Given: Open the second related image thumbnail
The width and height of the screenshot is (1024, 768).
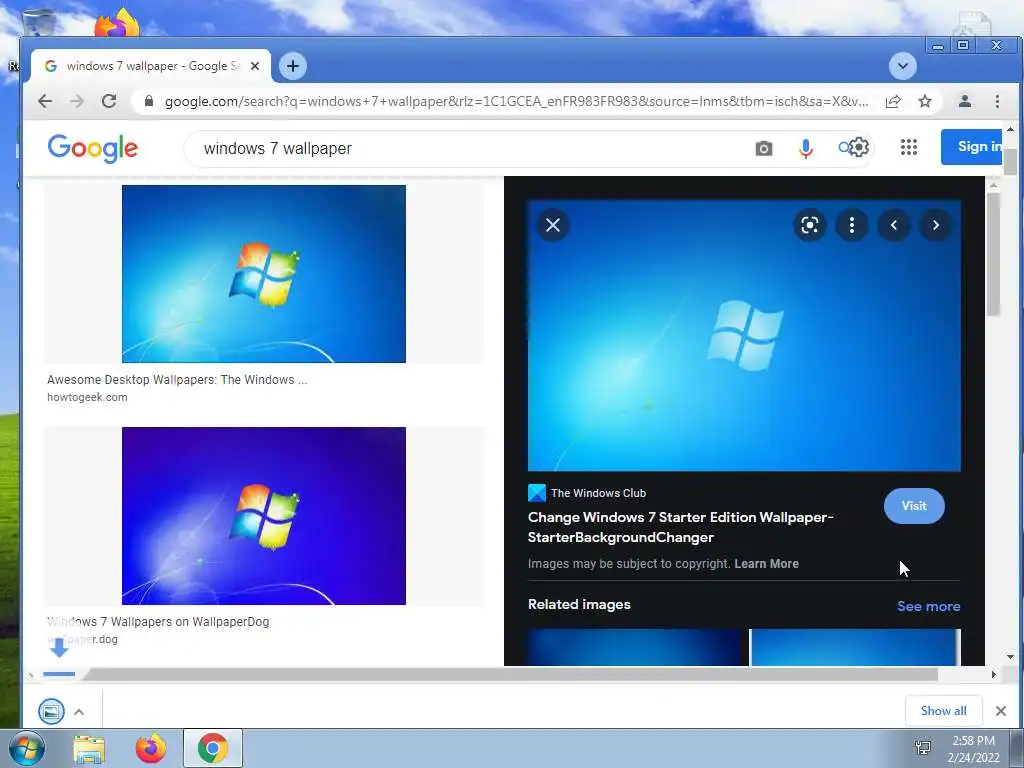Looking at the screenshot, I should pyautogui.click(x=856, y=647).
